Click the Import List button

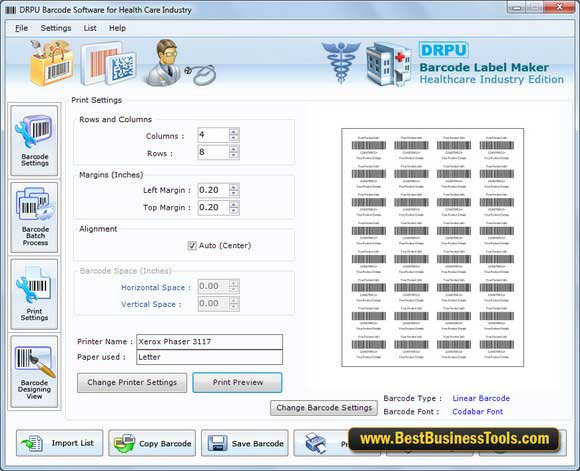pyautogui.click(x=60, y=443)
